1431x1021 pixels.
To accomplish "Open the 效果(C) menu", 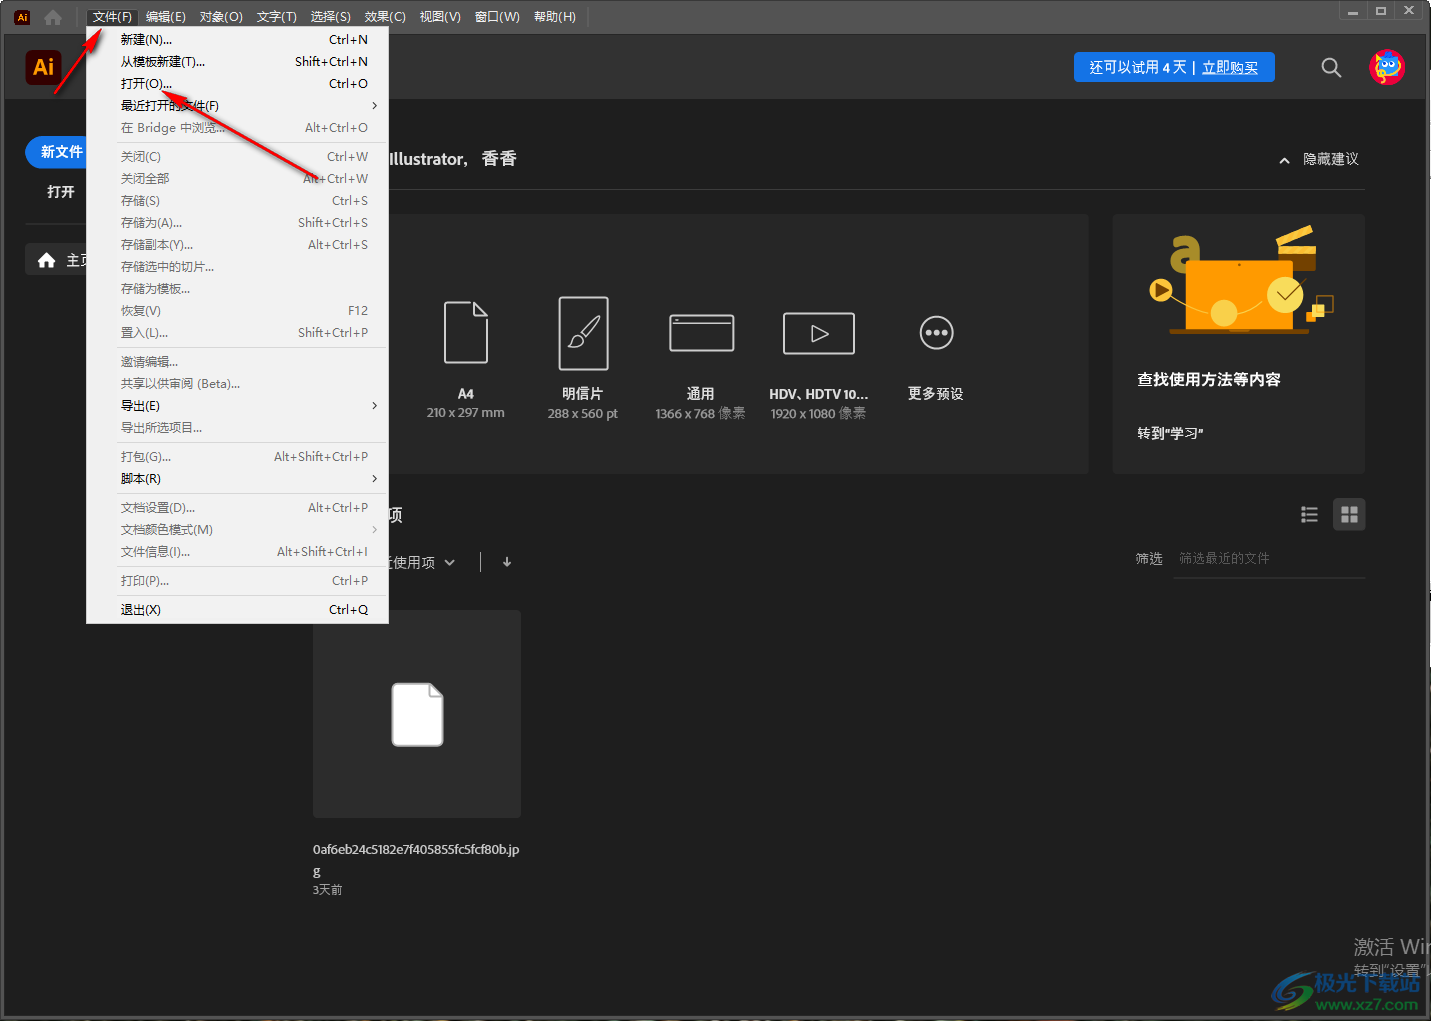I will point(385,17).
